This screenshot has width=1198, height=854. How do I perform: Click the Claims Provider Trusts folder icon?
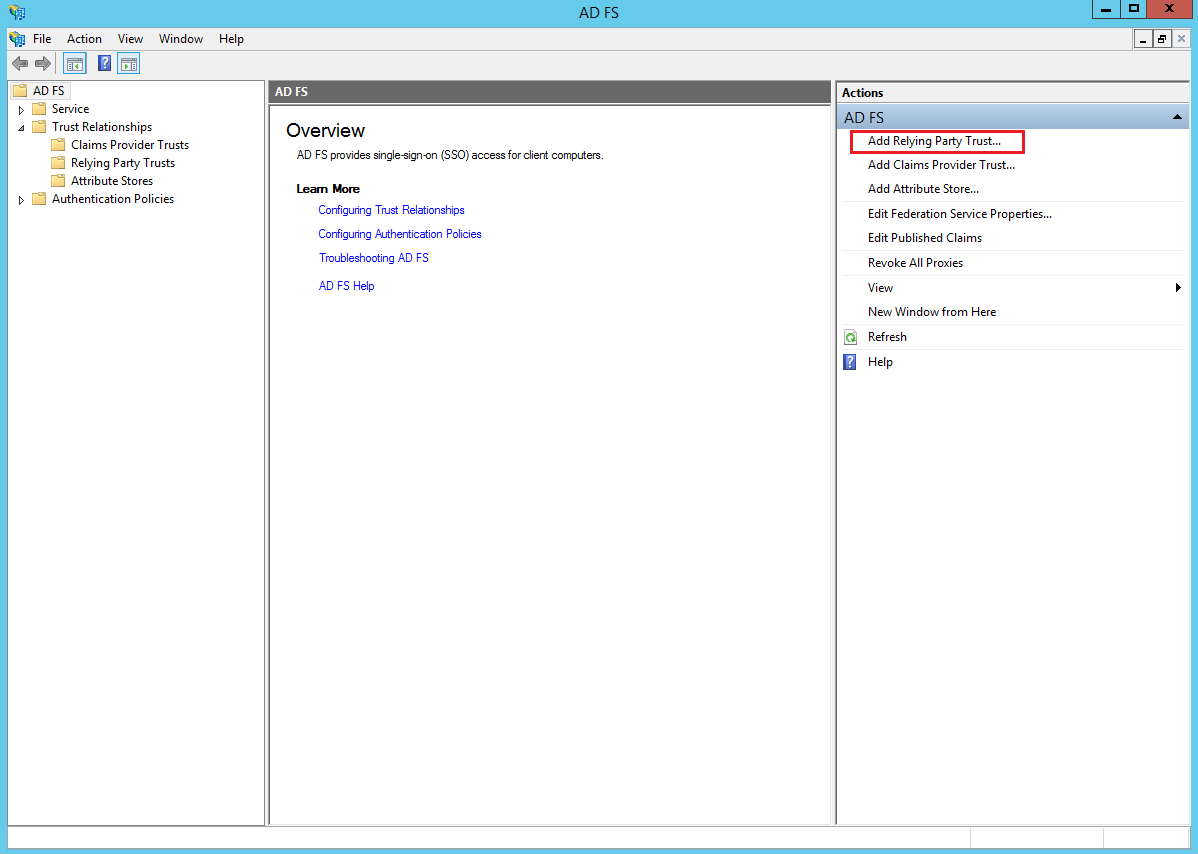[x=58, y=144]
